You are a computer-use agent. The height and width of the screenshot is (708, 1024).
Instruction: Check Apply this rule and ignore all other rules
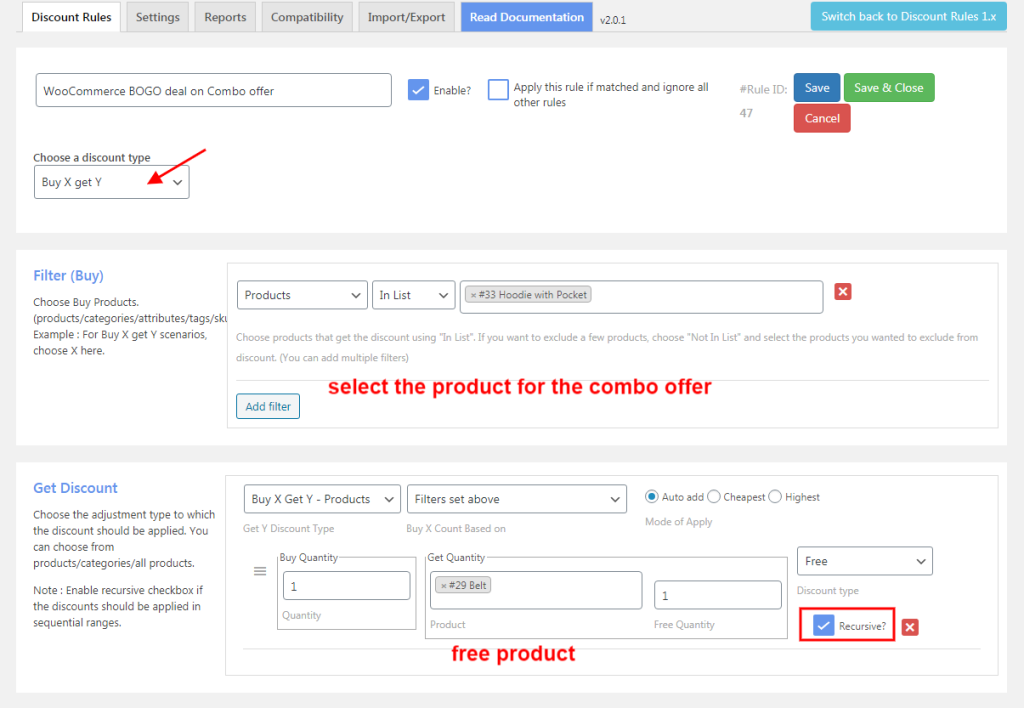pos(497,89)
